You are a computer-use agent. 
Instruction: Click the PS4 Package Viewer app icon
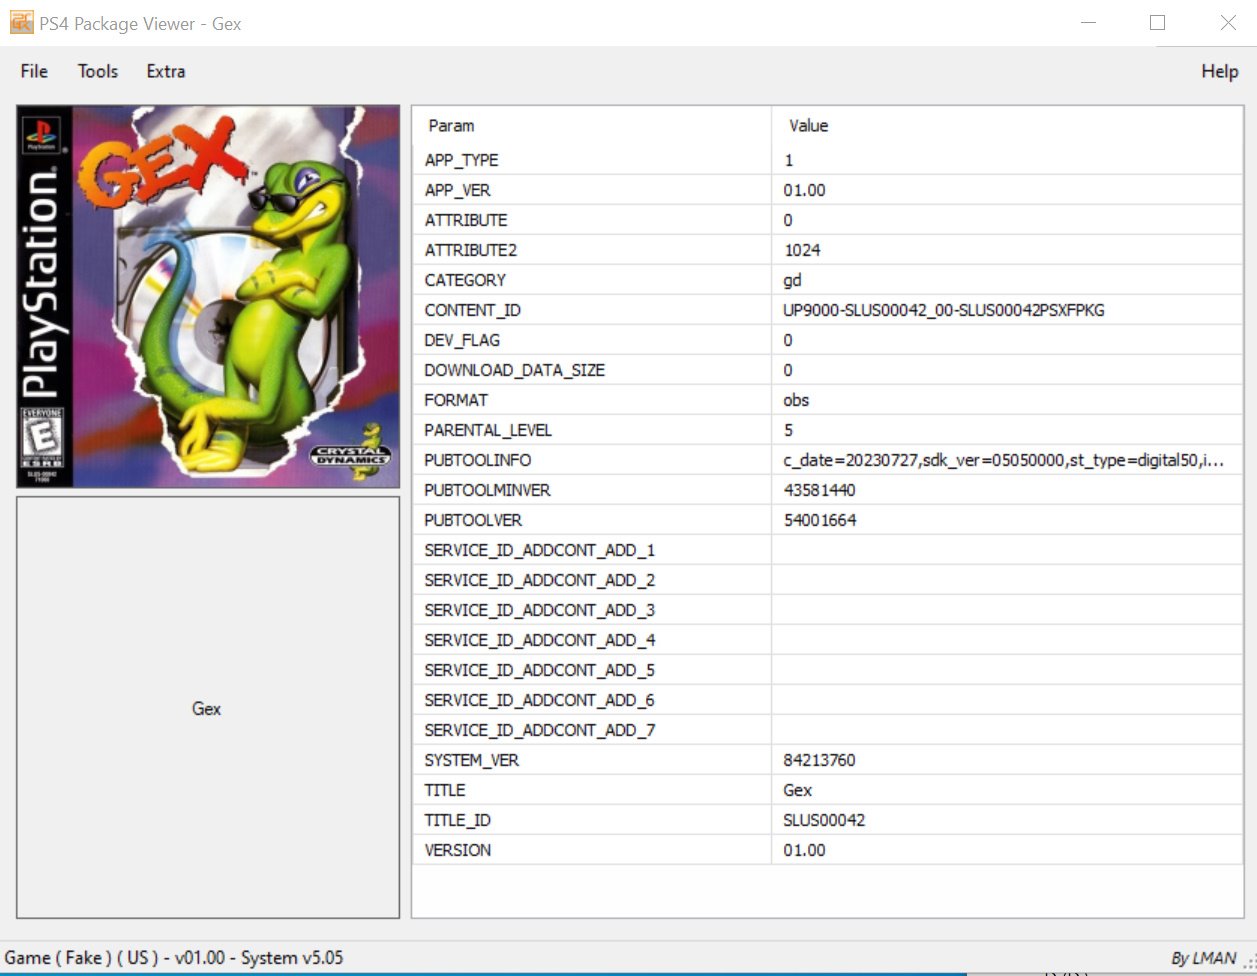tap(21, 22)
